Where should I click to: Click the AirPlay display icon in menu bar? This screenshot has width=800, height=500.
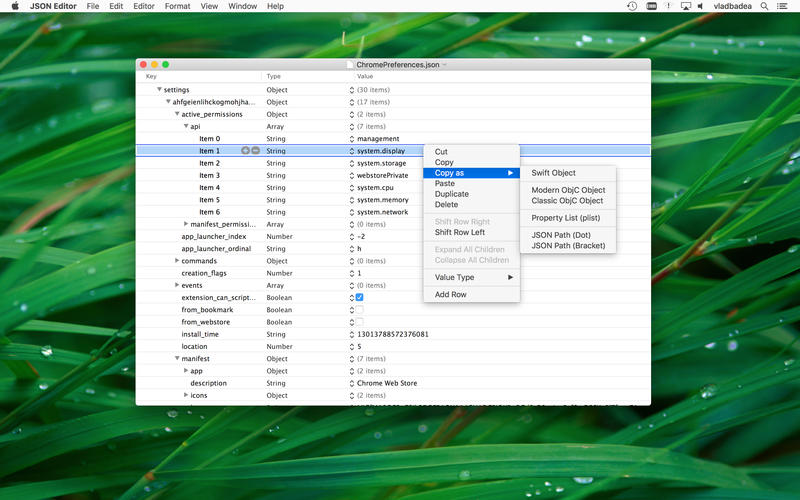click(686, 6)
